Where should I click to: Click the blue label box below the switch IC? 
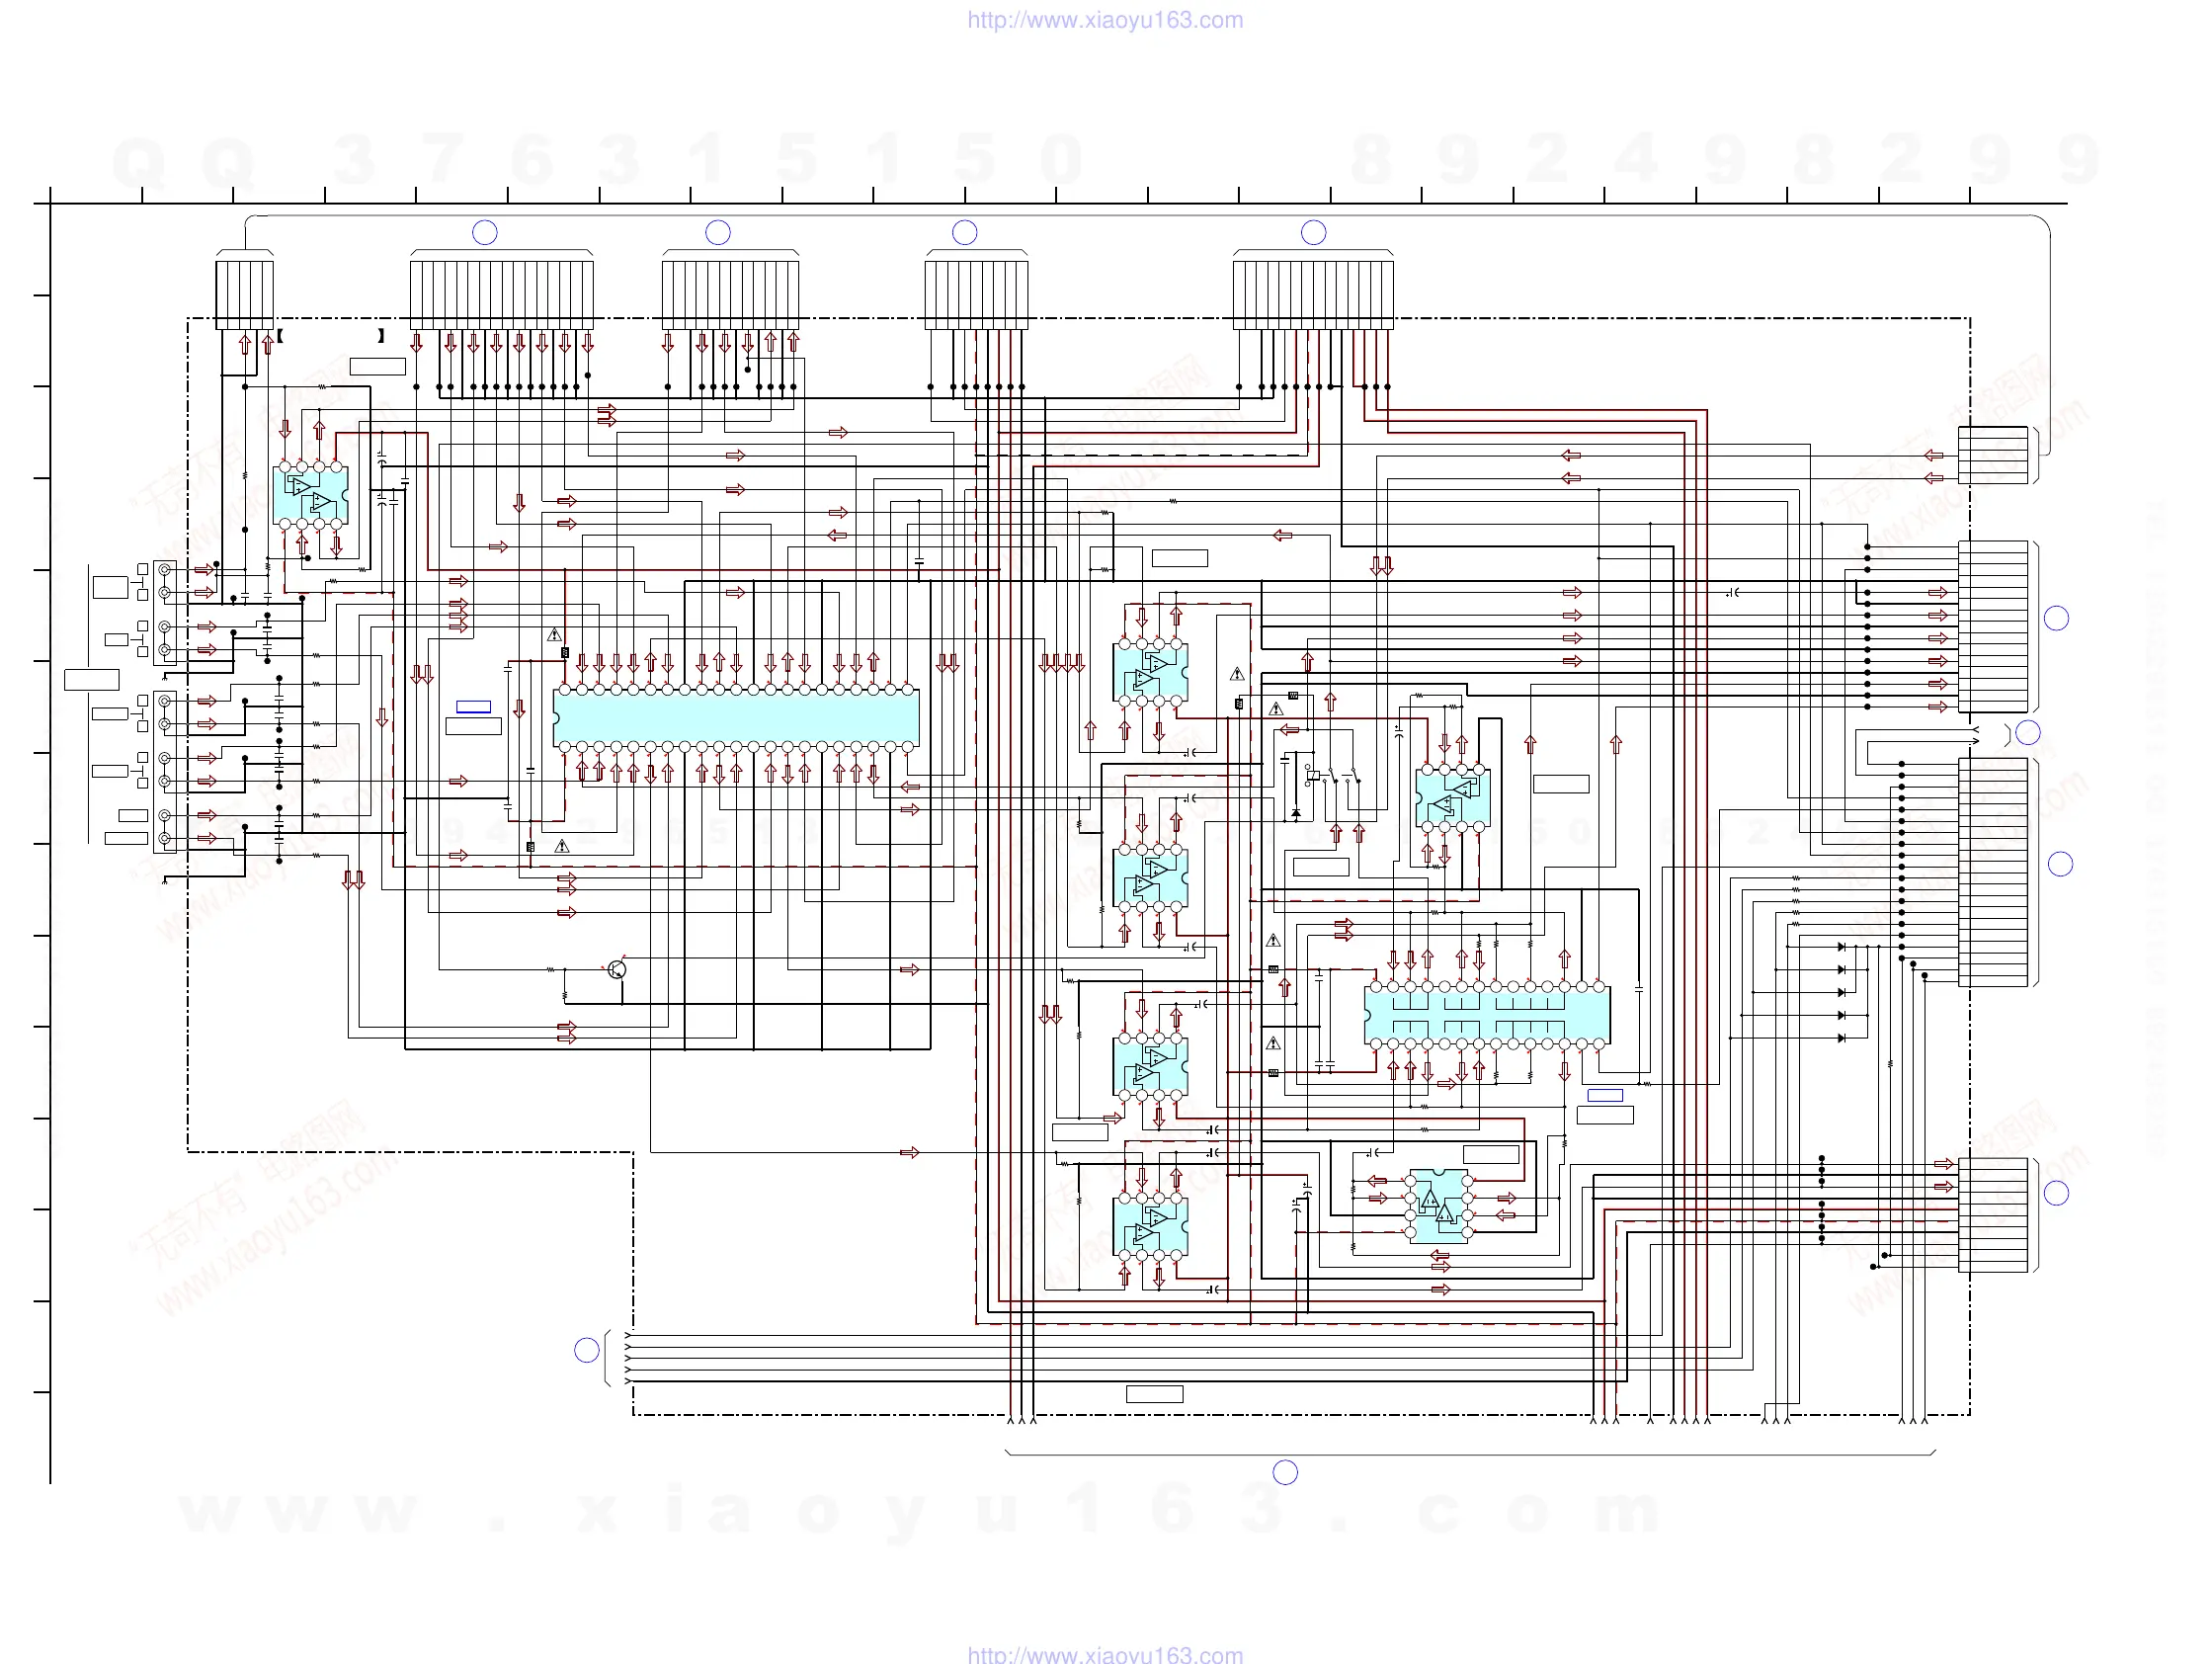click(1605, 1096)
